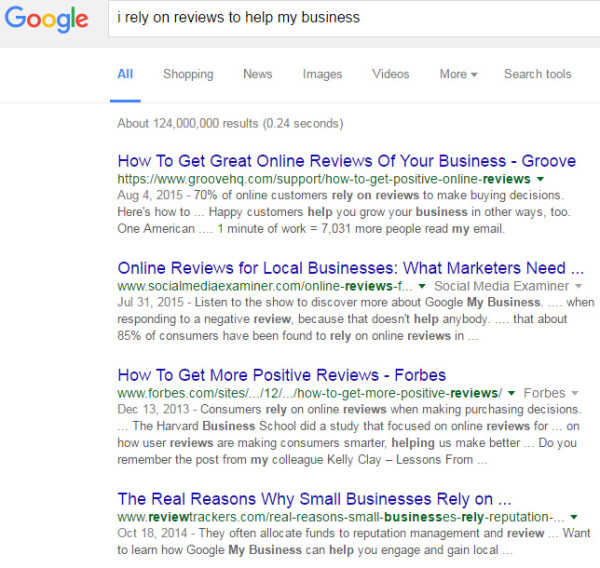Open the More dropdown menu
The height and width of the screenshot is (568, 600).
point(458,74)
